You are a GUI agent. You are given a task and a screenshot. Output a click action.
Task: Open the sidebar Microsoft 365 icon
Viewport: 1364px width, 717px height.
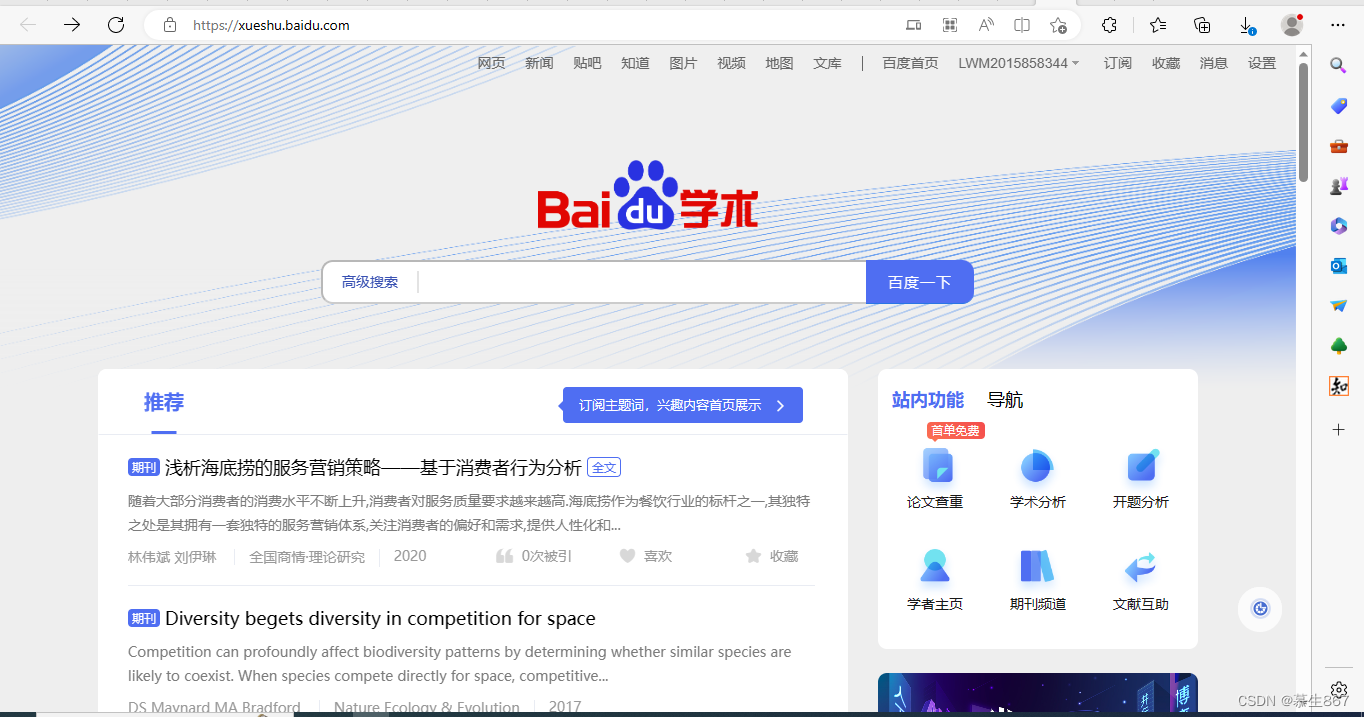coord(1339,226)
